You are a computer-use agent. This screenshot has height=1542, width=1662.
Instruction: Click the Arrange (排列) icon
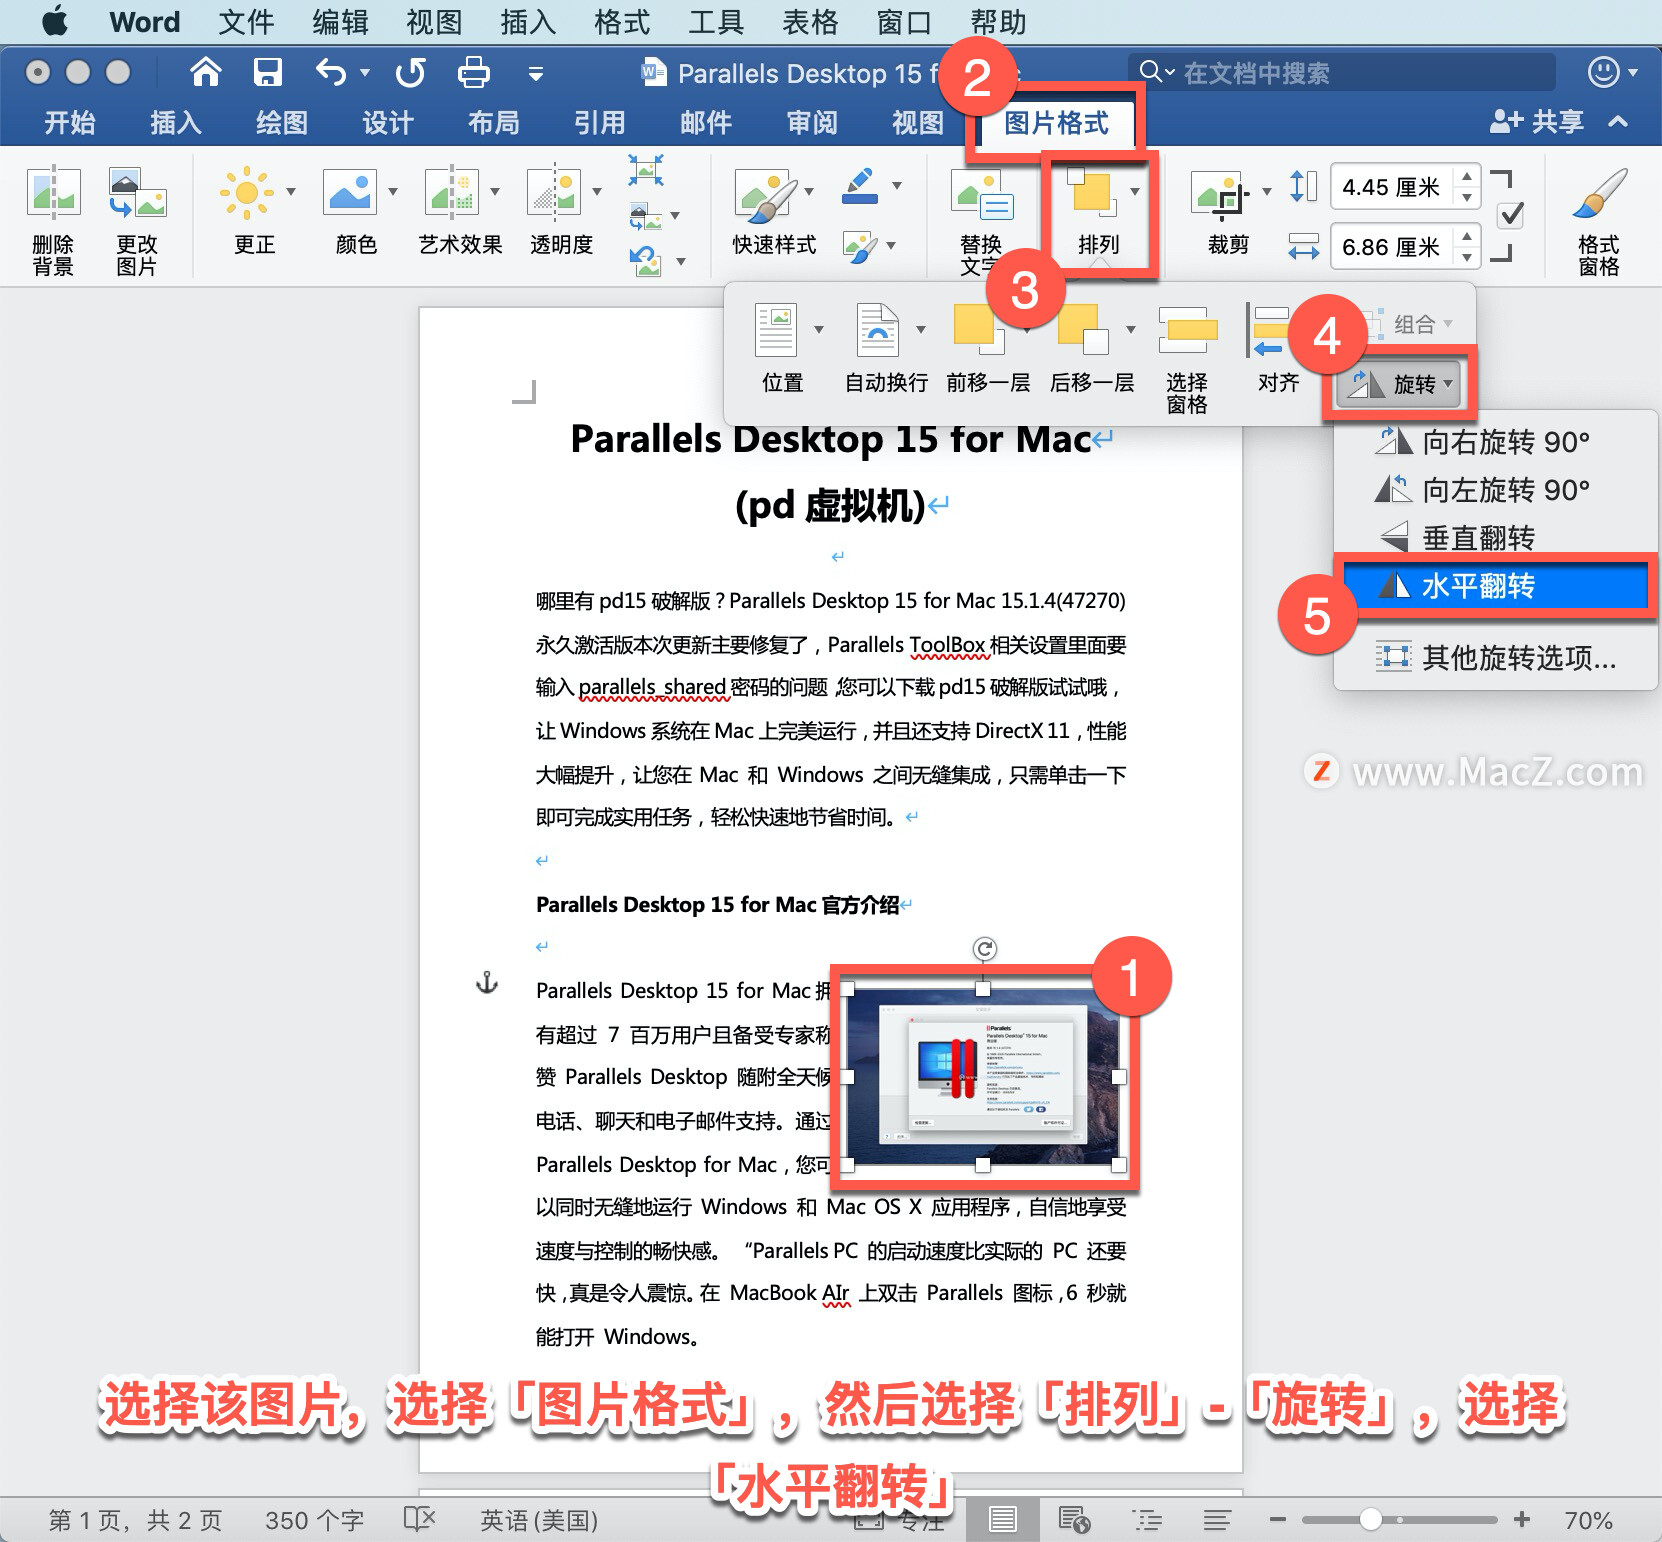(x=1091, y=191)
